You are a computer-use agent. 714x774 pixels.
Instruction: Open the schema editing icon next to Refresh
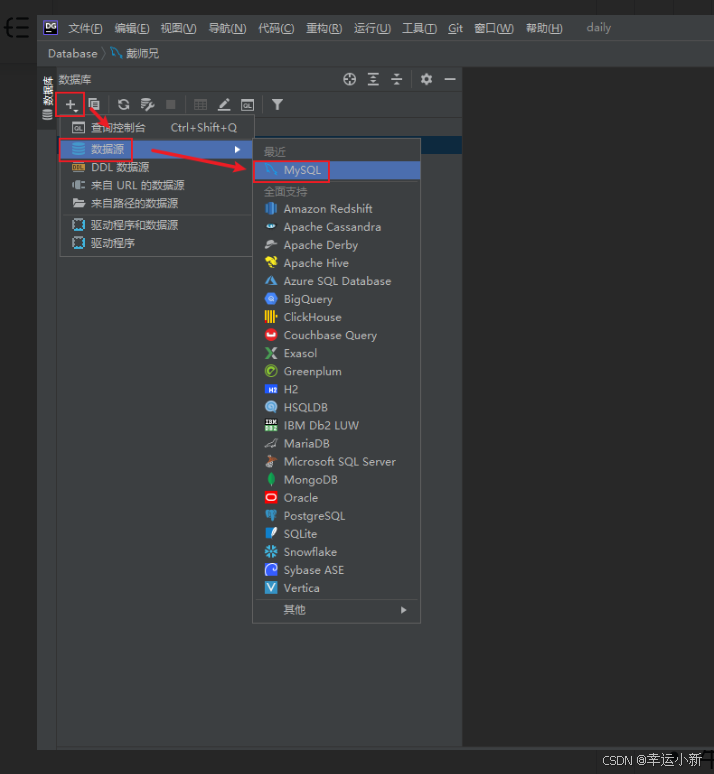(x=147, y=104)
